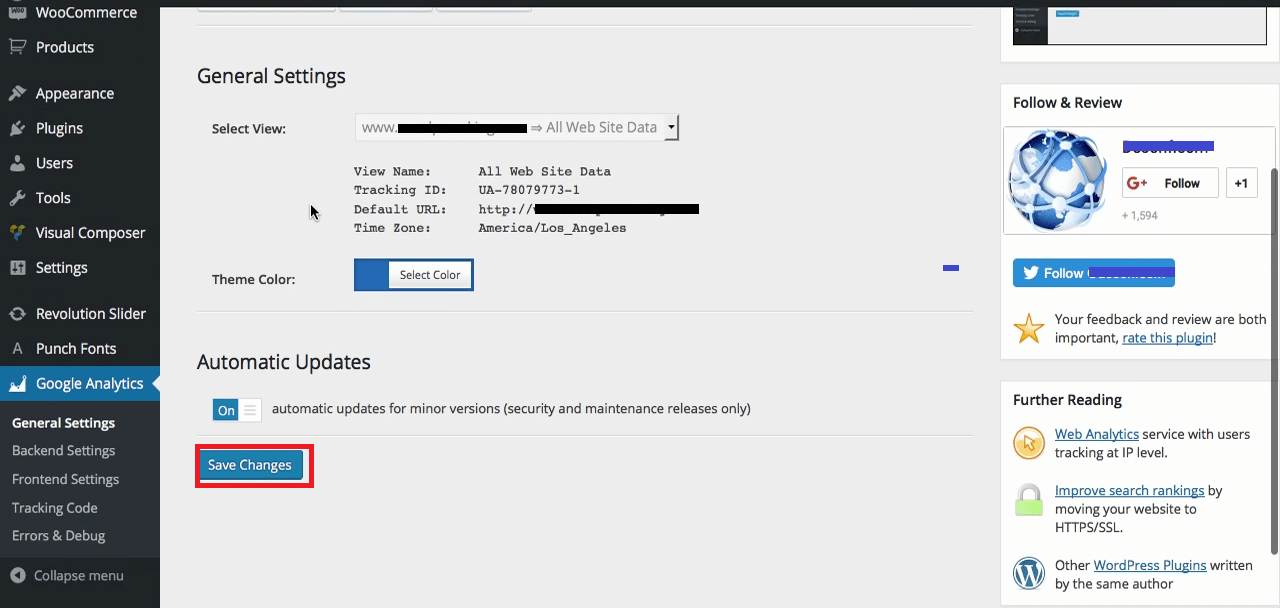Click the 'Follow & Review' heading
This screenshot has height=608, width=1280.
tap(1067, 102)
